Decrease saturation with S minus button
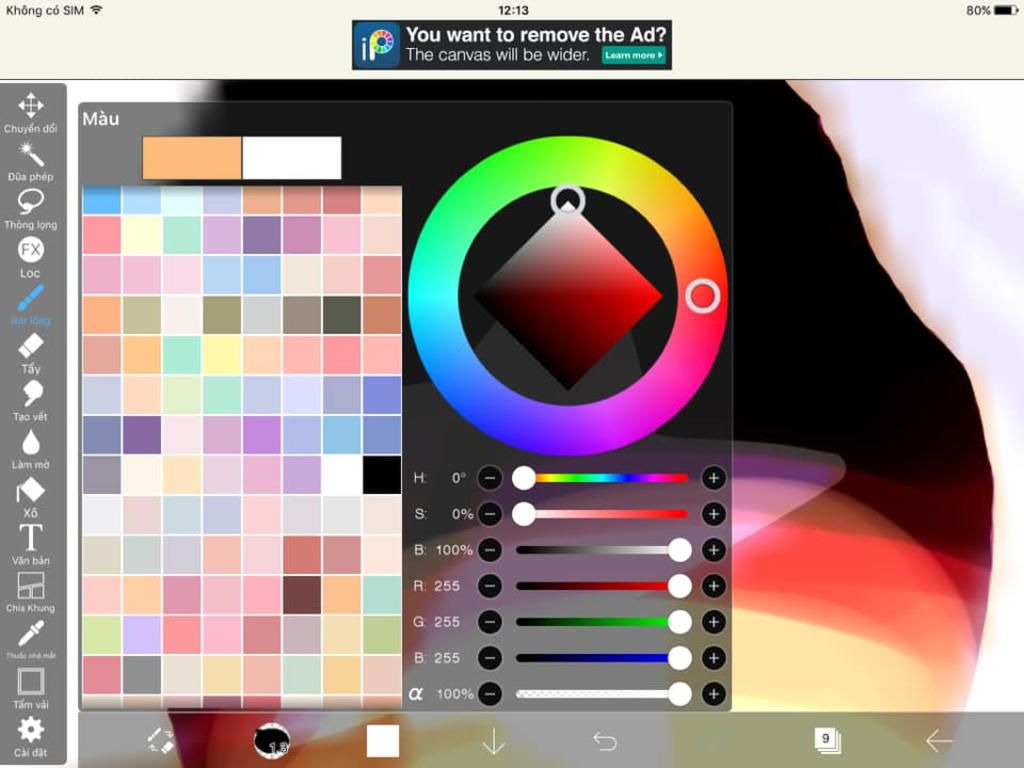Image resolution: width=1024 pixels, height=768 pixels. click(490, 514)
